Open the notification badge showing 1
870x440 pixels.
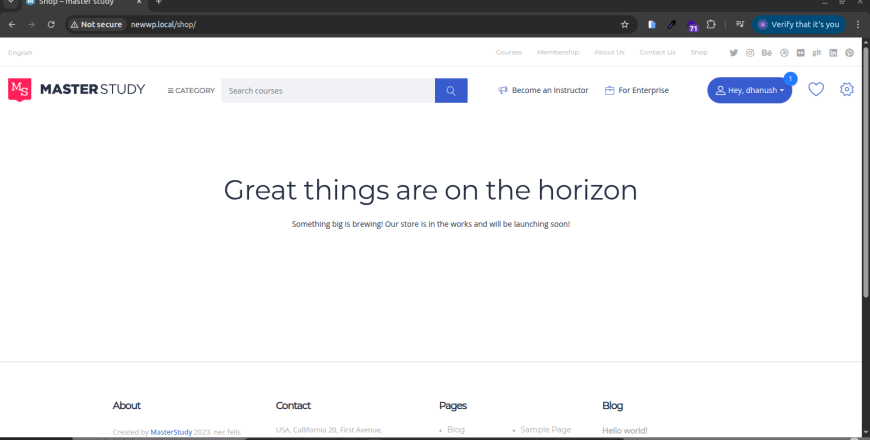pyautogui.click(x=791, y=79)
